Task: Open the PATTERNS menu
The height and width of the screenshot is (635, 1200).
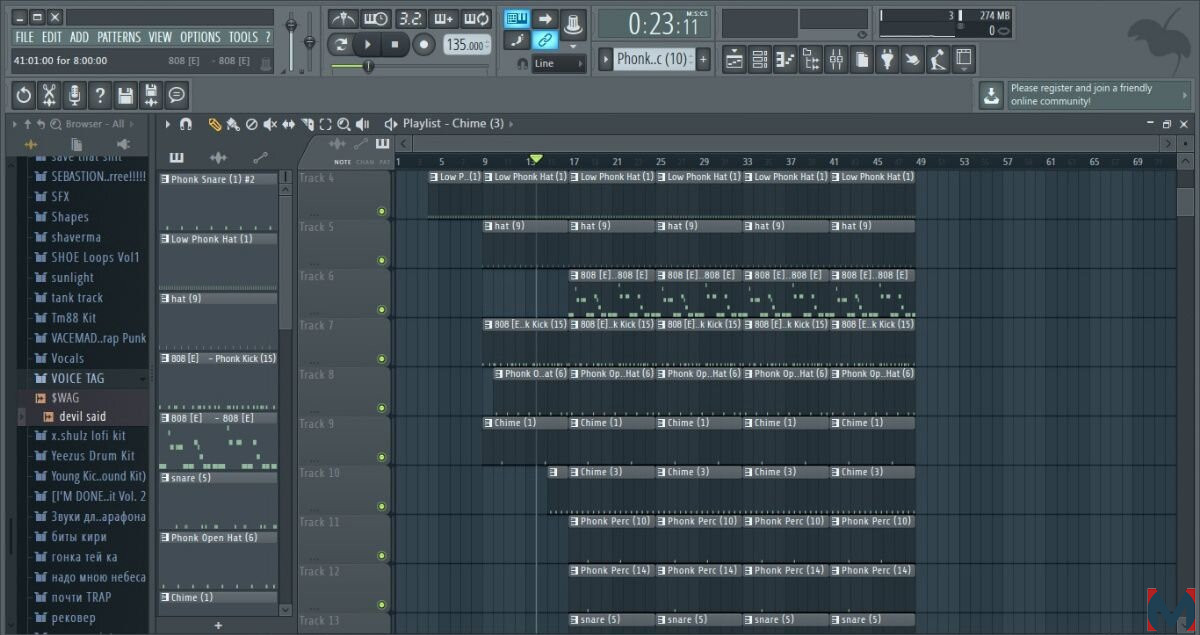Action: point(119,37)
